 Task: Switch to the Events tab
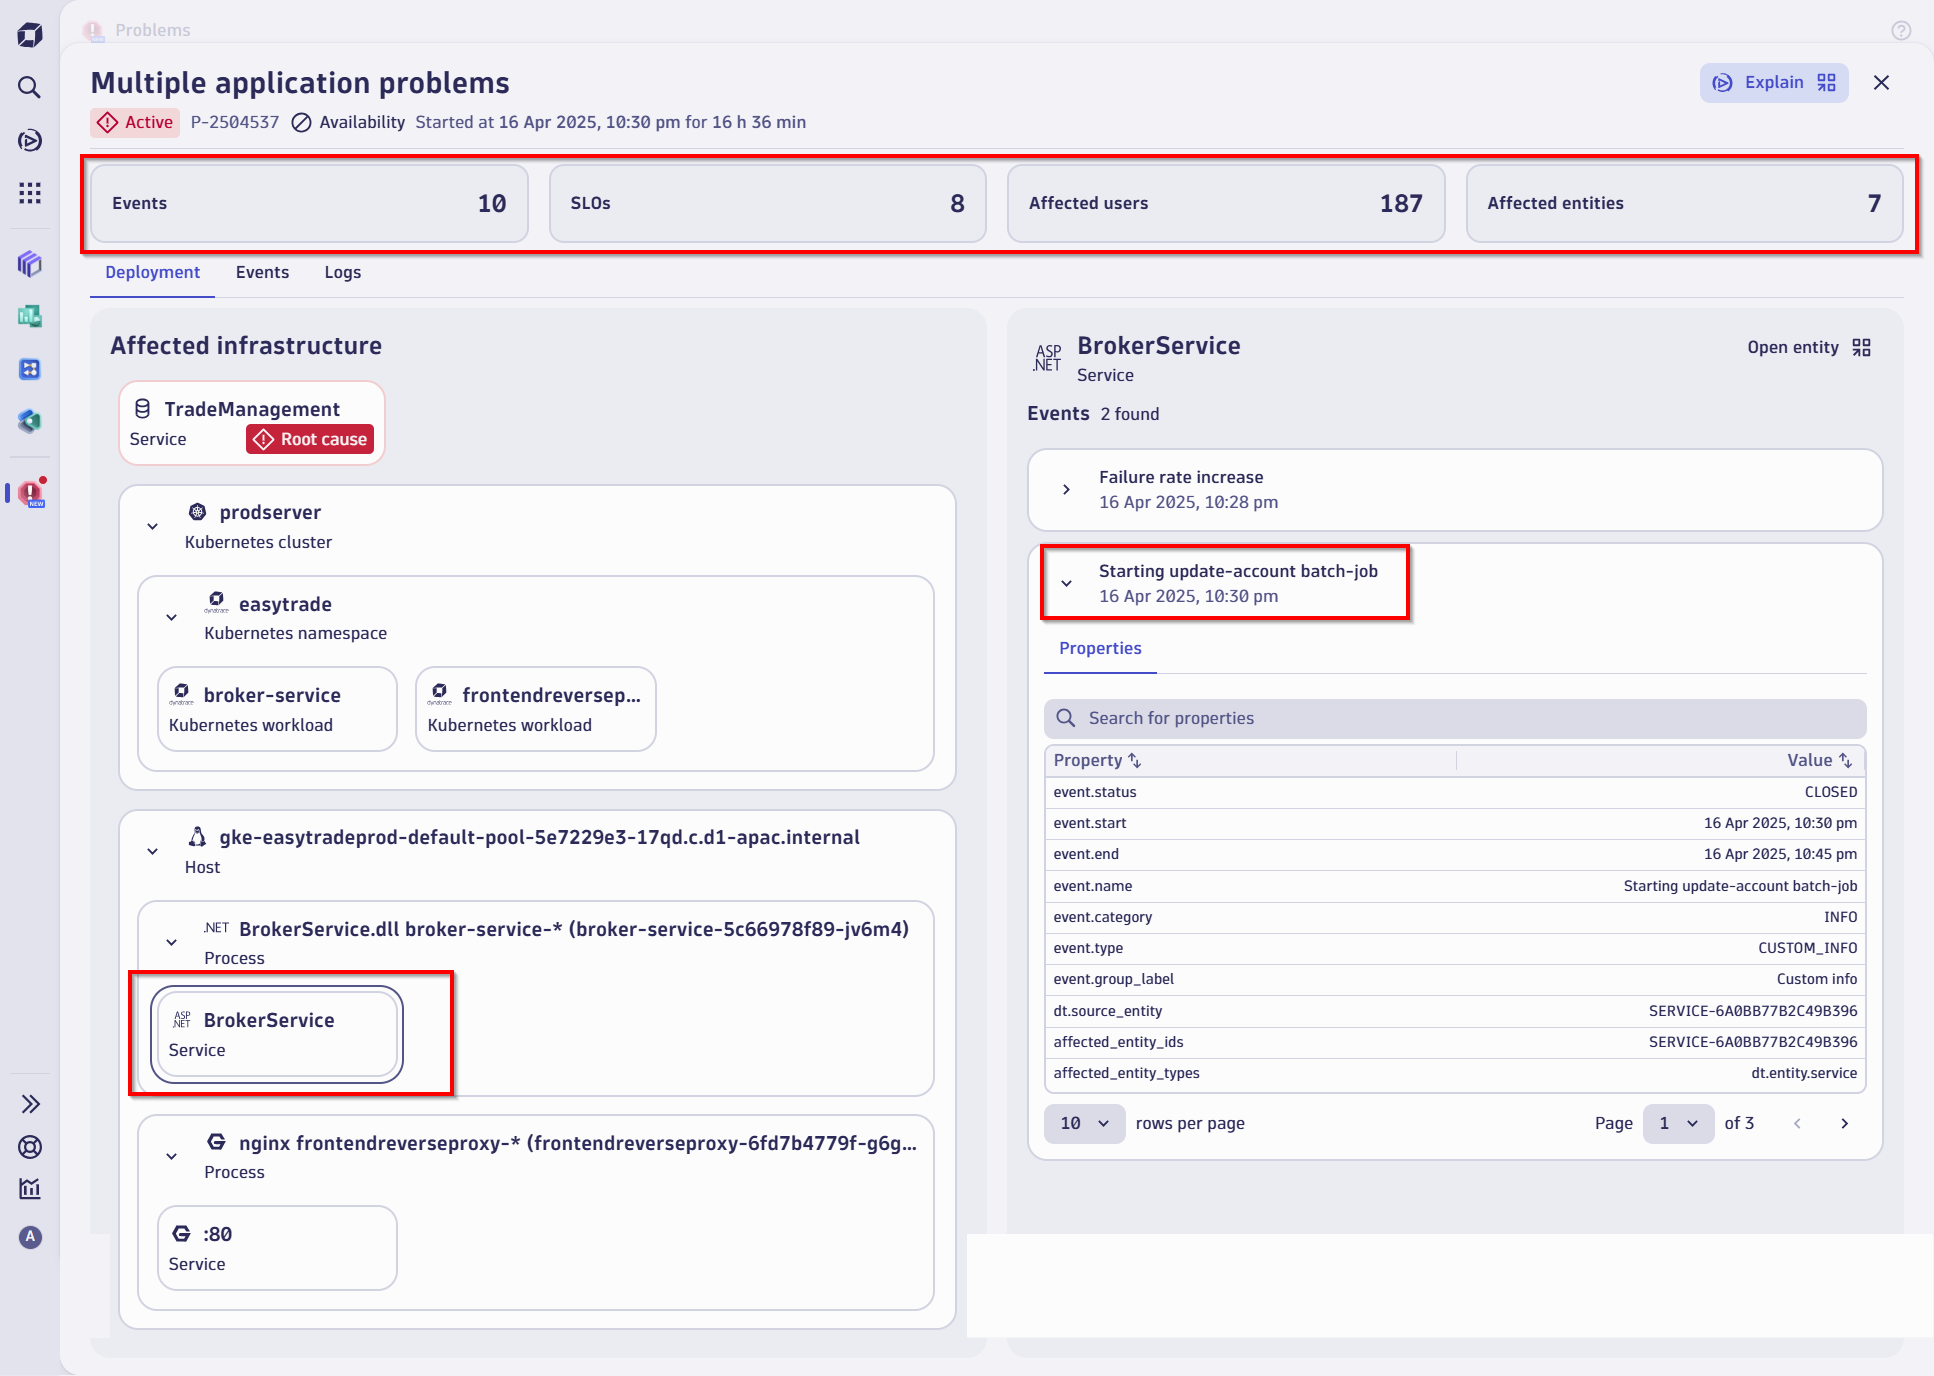click(262, 272)
